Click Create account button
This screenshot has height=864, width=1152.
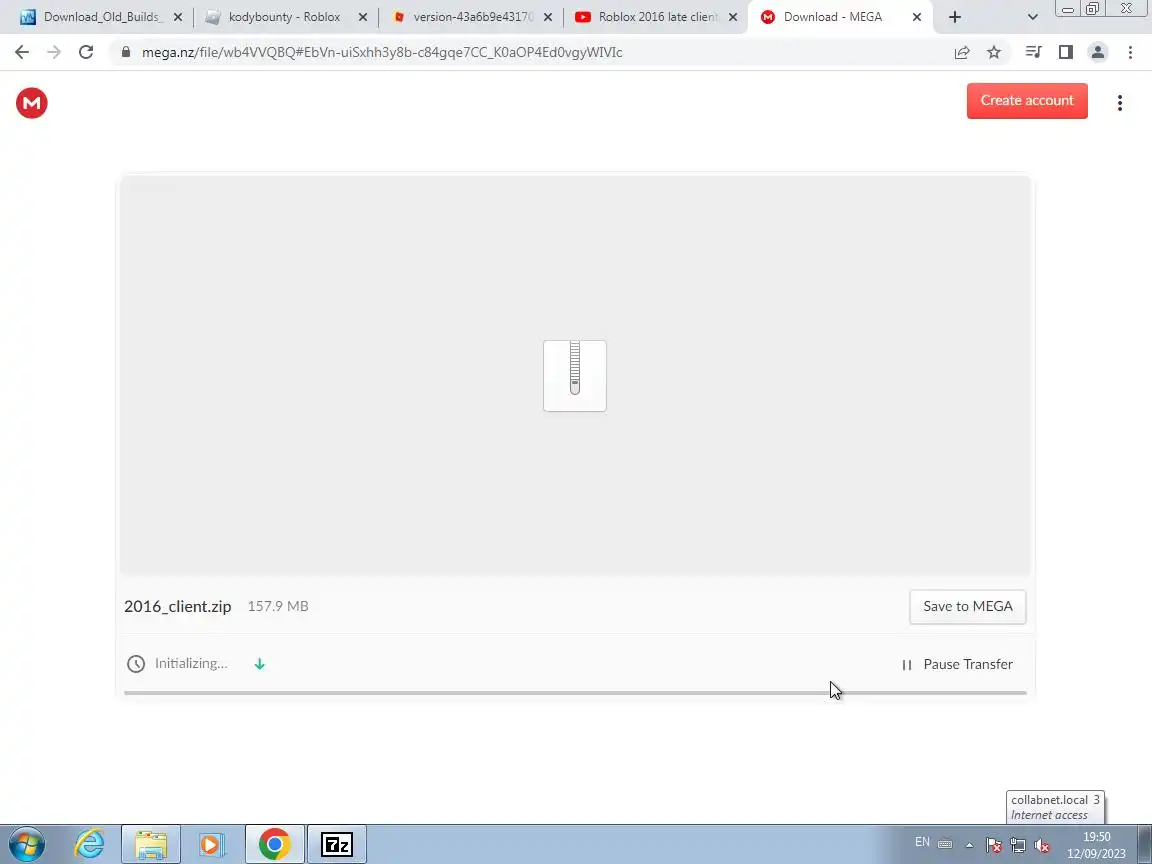pyautogui.click(x=1027, y=101)
